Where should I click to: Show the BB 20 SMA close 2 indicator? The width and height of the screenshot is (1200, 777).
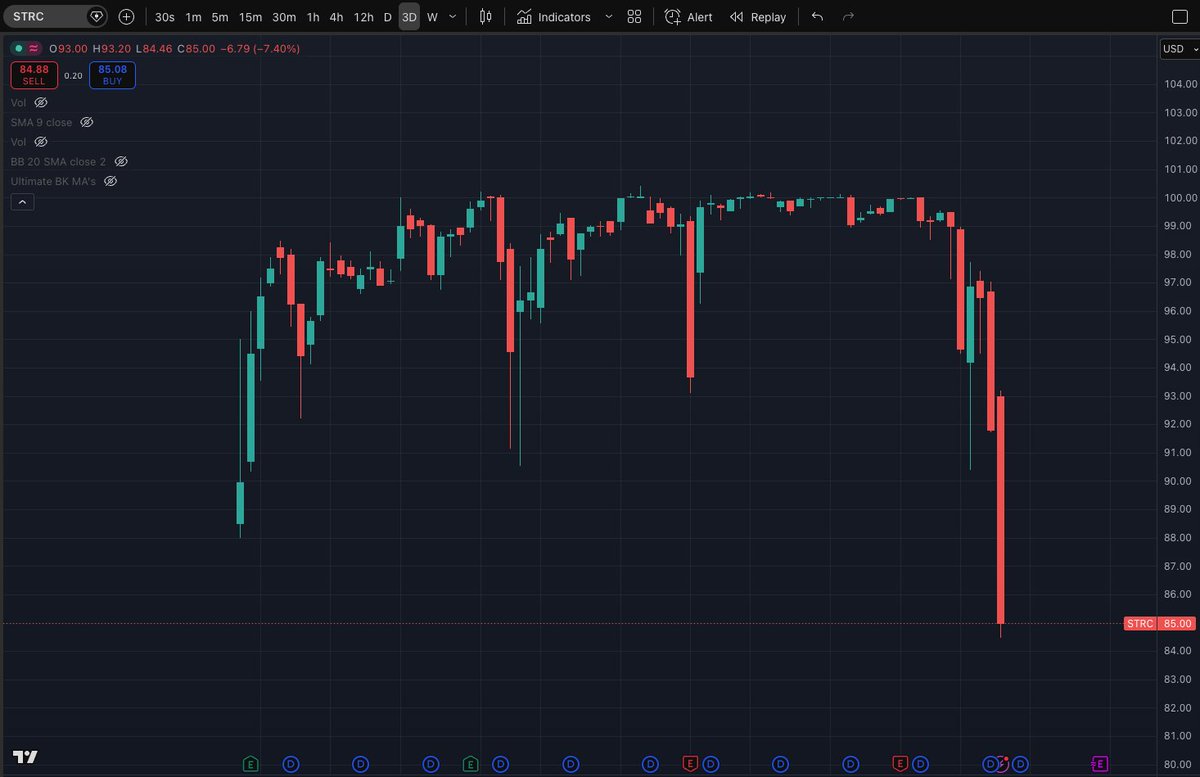[x=121, y=161]
